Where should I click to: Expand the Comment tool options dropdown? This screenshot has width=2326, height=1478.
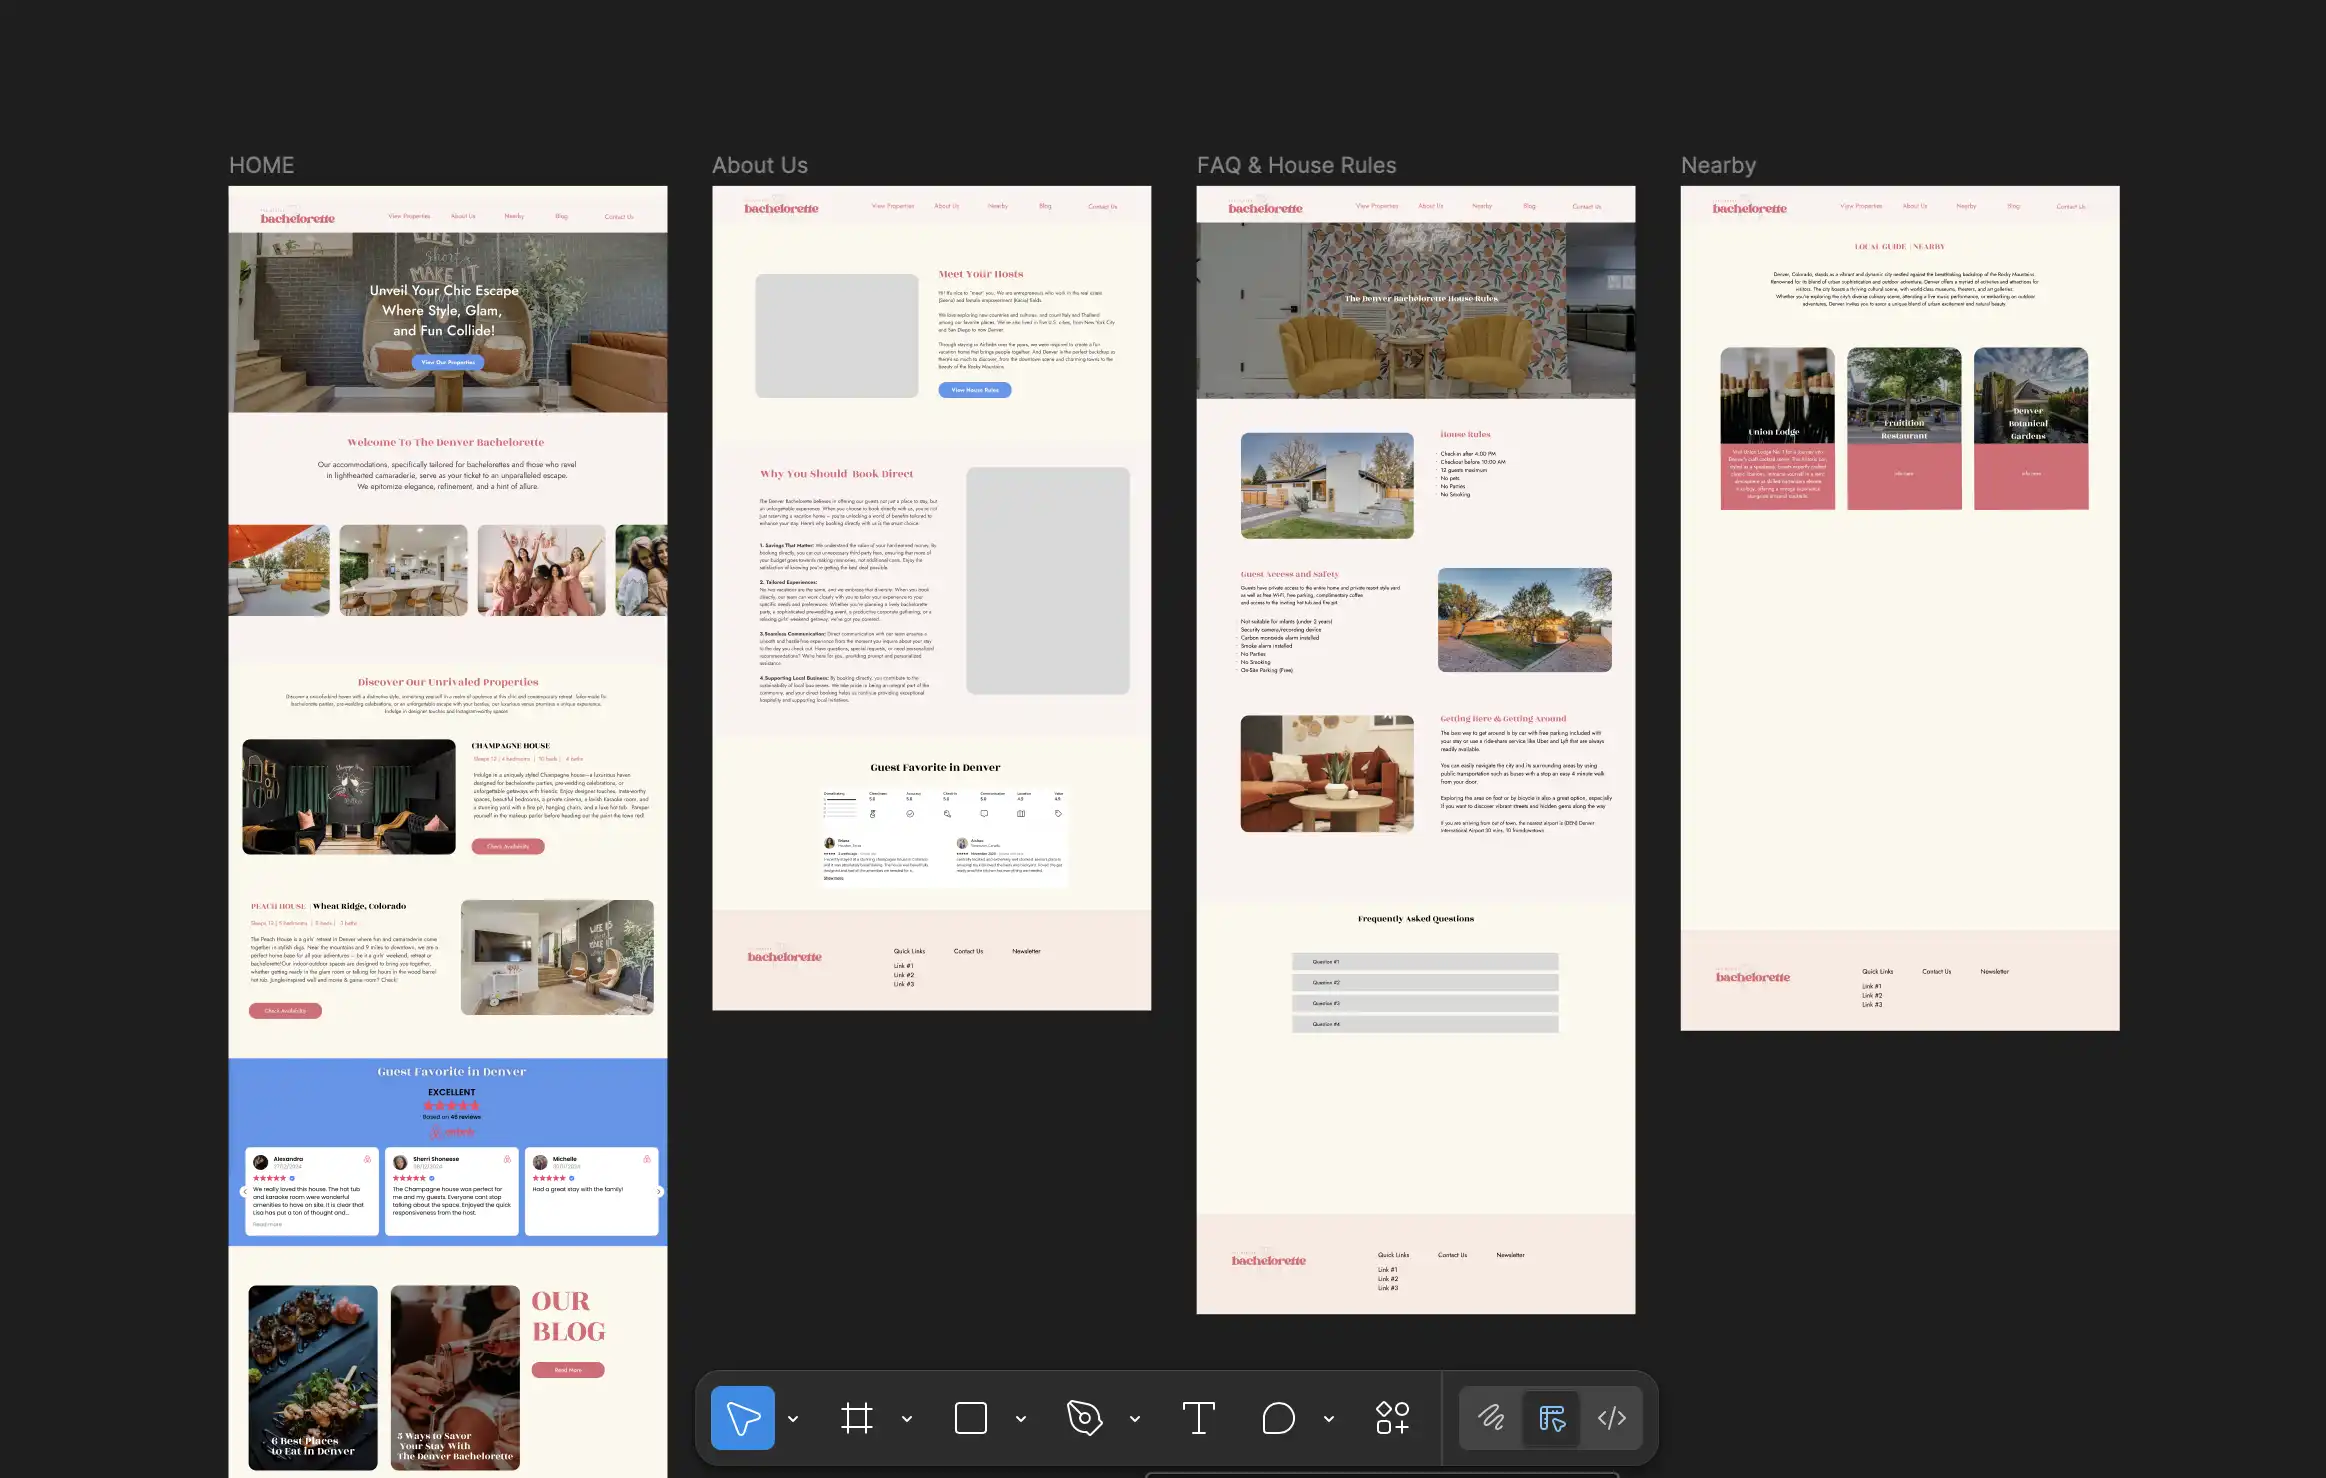[1329, 1419]
